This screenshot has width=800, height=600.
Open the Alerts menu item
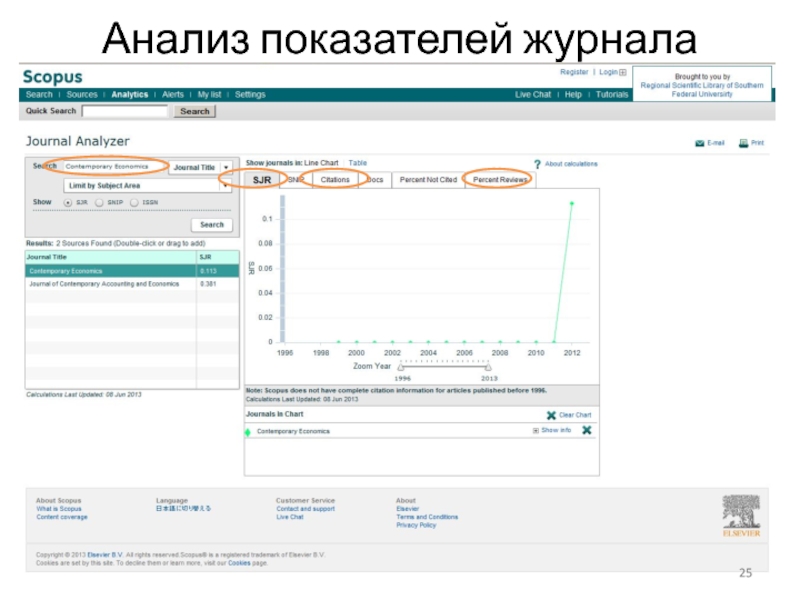coord(173,94)
